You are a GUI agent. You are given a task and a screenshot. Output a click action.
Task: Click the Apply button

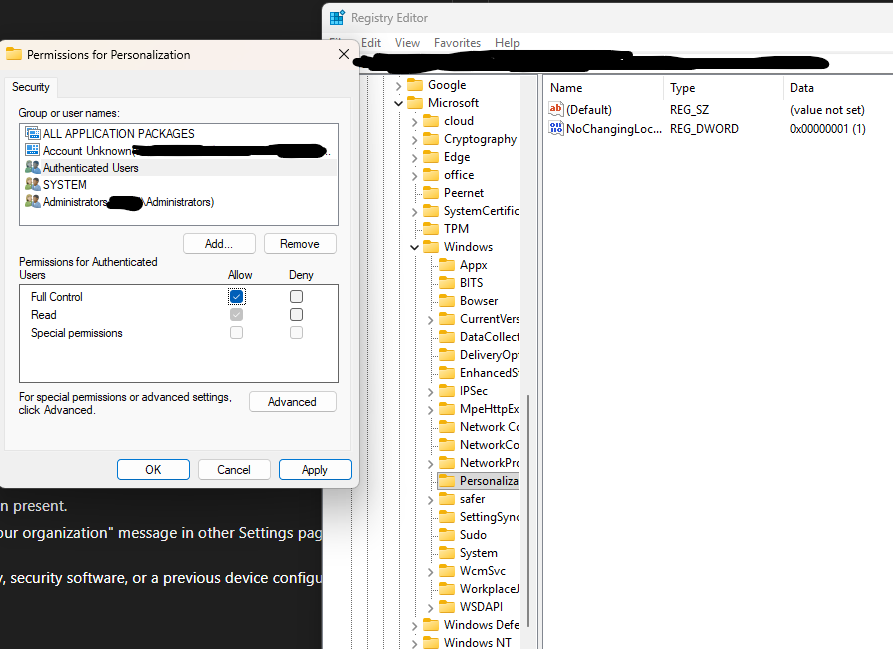tap(315, 470)
